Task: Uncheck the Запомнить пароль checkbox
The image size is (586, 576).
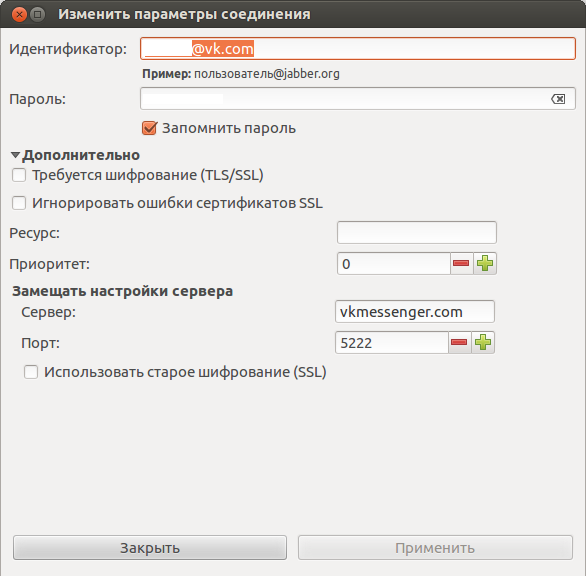Action: 149,128
